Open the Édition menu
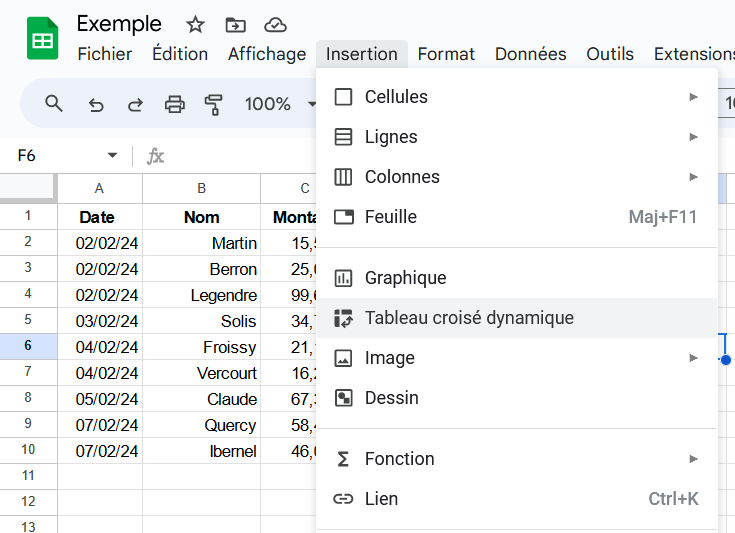Image resolution: width=735 pixels, height=533 pixels. (x=180, y=54)
